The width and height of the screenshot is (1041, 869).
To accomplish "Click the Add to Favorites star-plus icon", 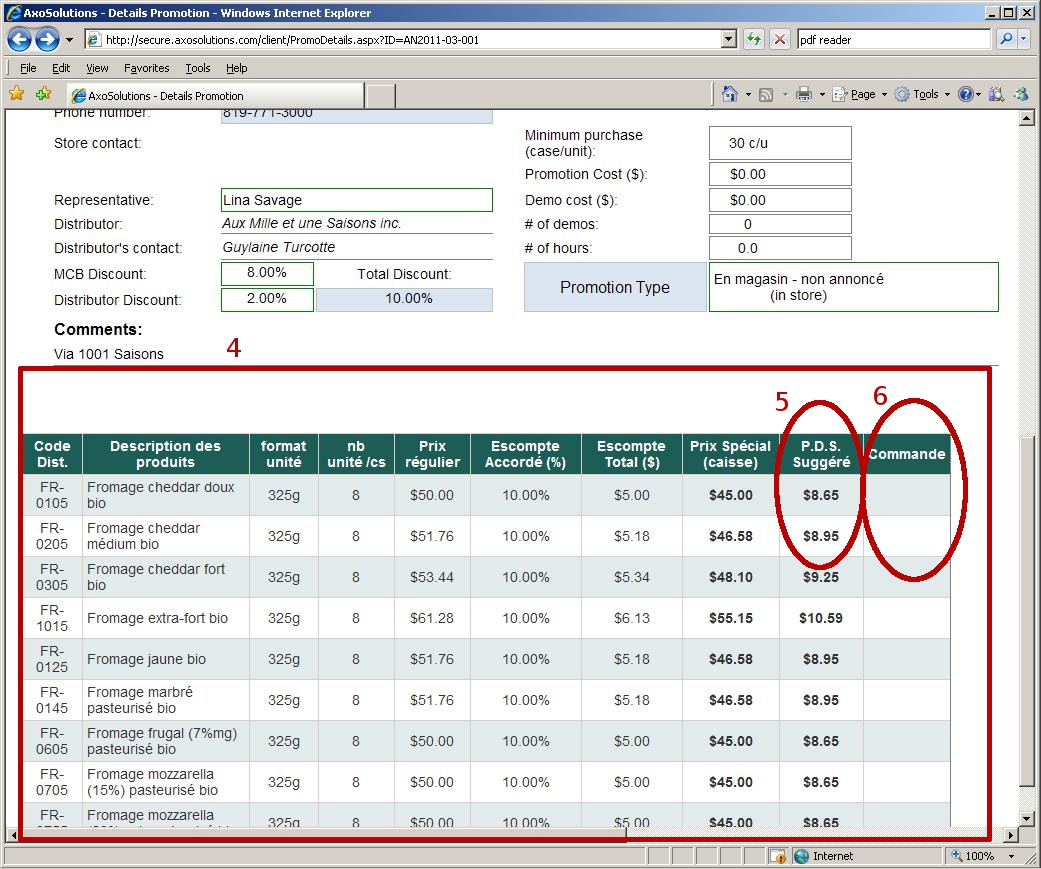I will [44, 94].
